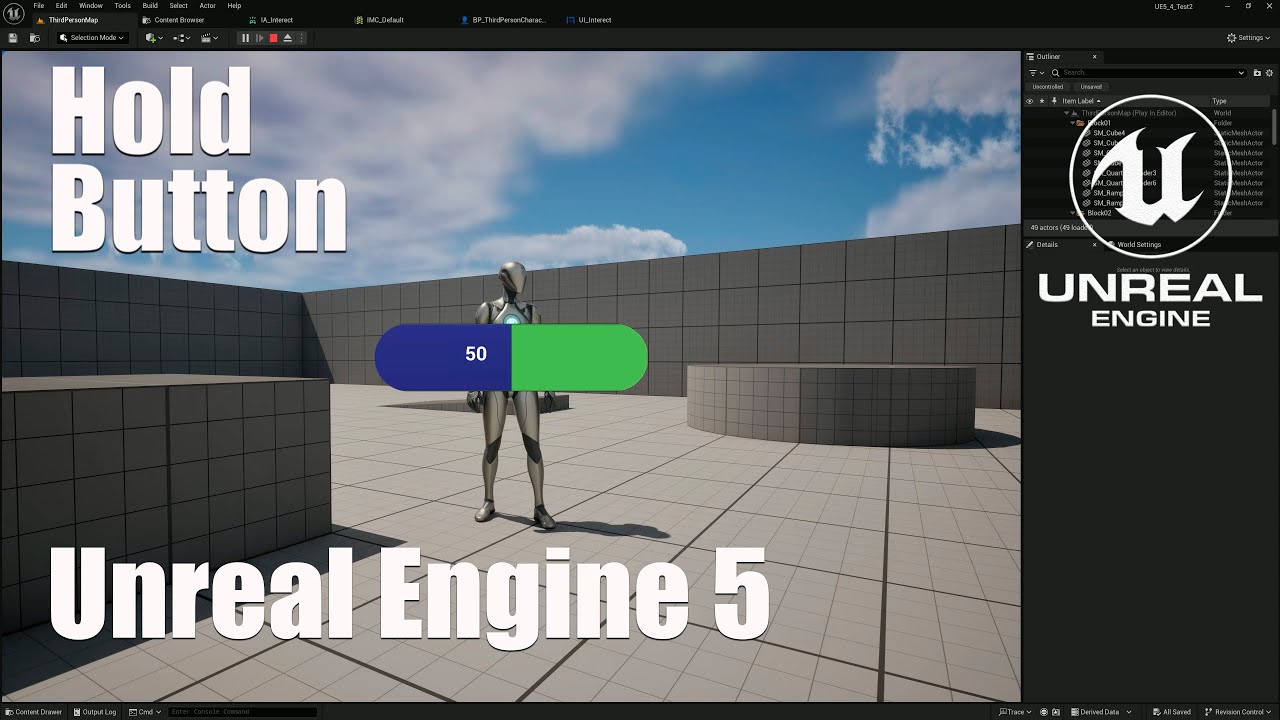
Task: Open the Tools menu
Action: 122,6
